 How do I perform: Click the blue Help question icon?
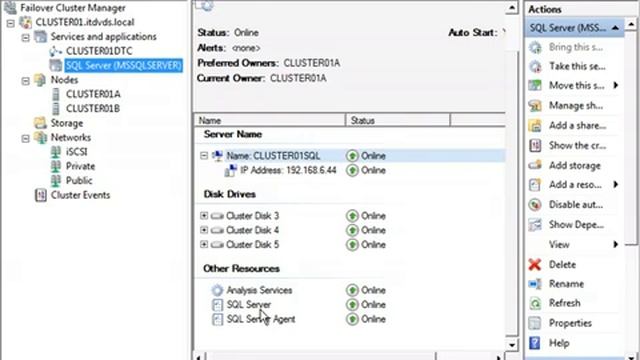pos(535,343)
